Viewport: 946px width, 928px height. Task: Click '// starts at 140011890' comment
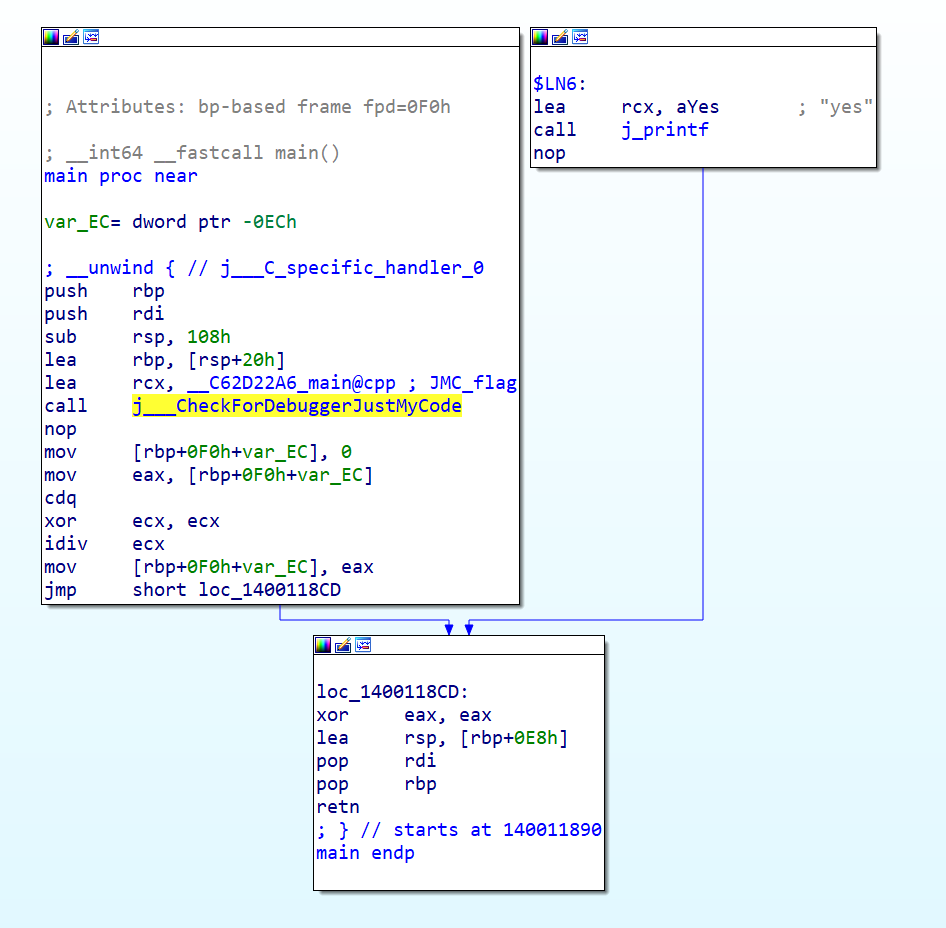[x=481, y=830]
